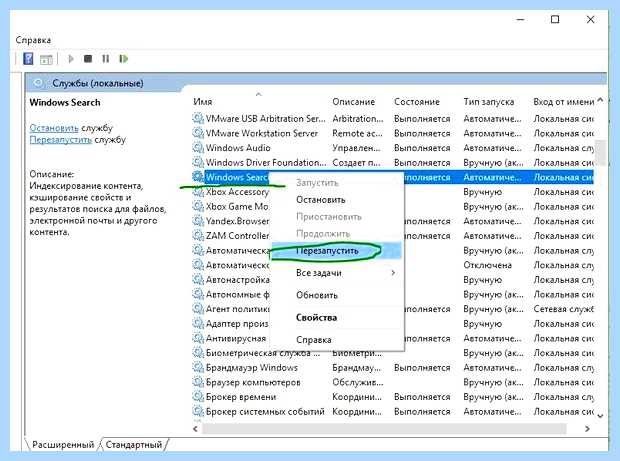Switch to the Расширенный tab
The height and width of the screenshot is (461, 620).
tap(63, 444)
